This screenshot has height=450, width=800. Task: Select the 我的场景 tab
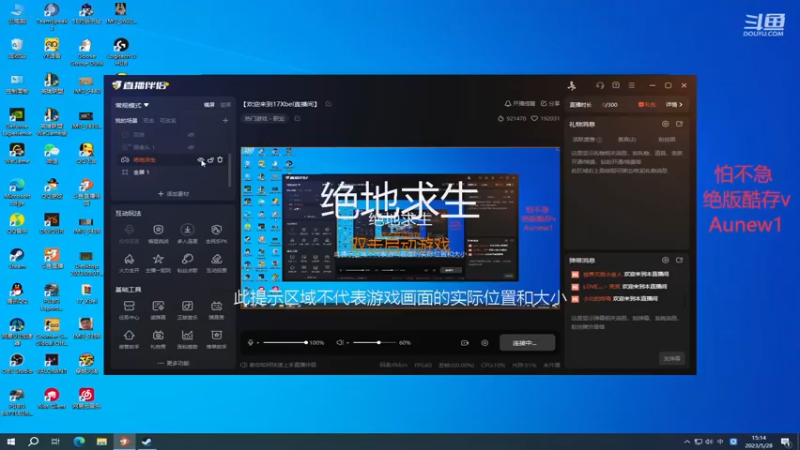[126, 120]
